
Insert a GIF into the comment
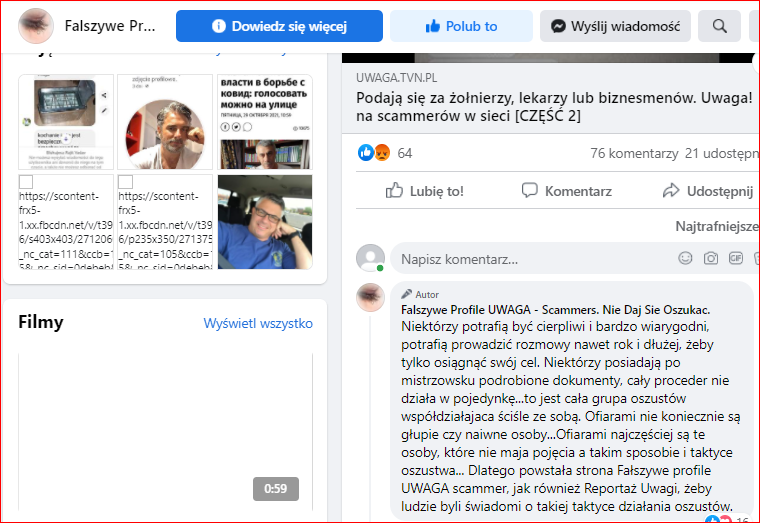[736, 258]
